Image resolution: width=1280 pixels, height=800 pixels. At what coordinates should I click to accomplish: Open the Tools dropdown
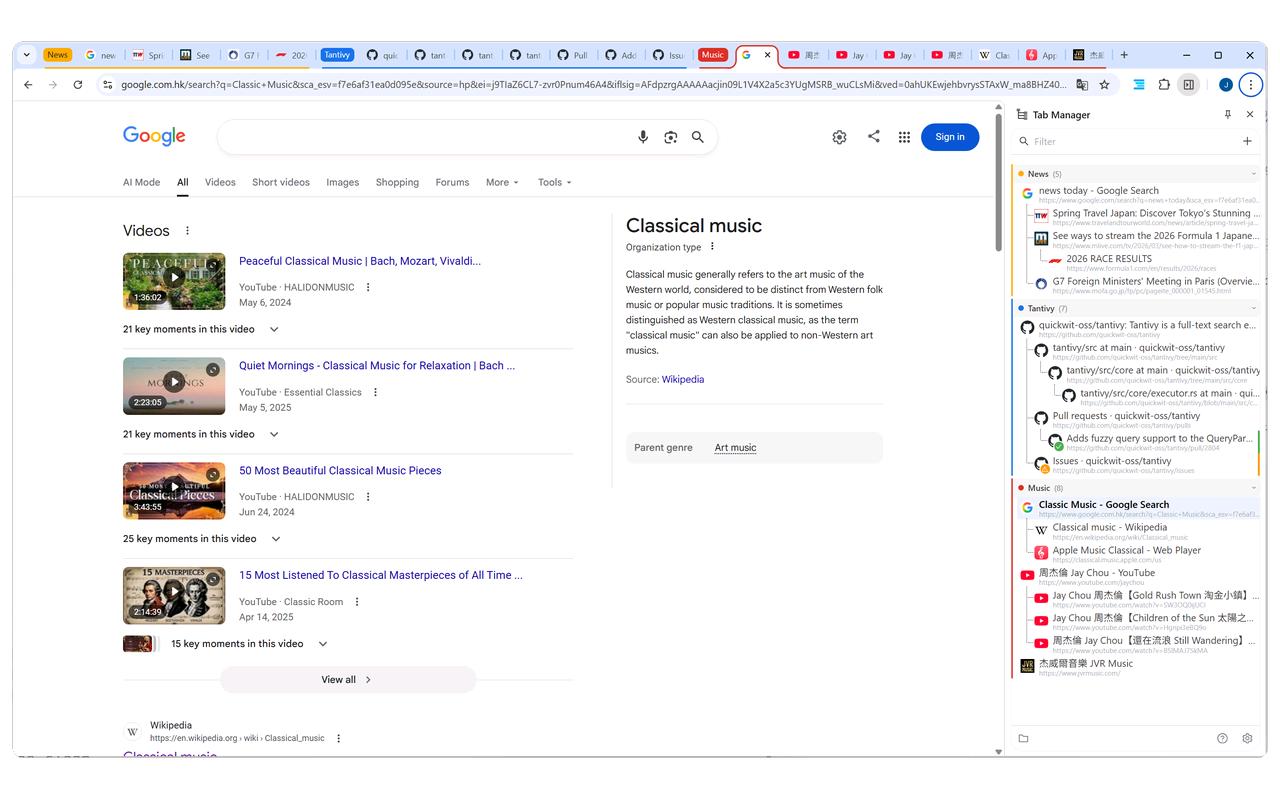click(x=554, y=182)
